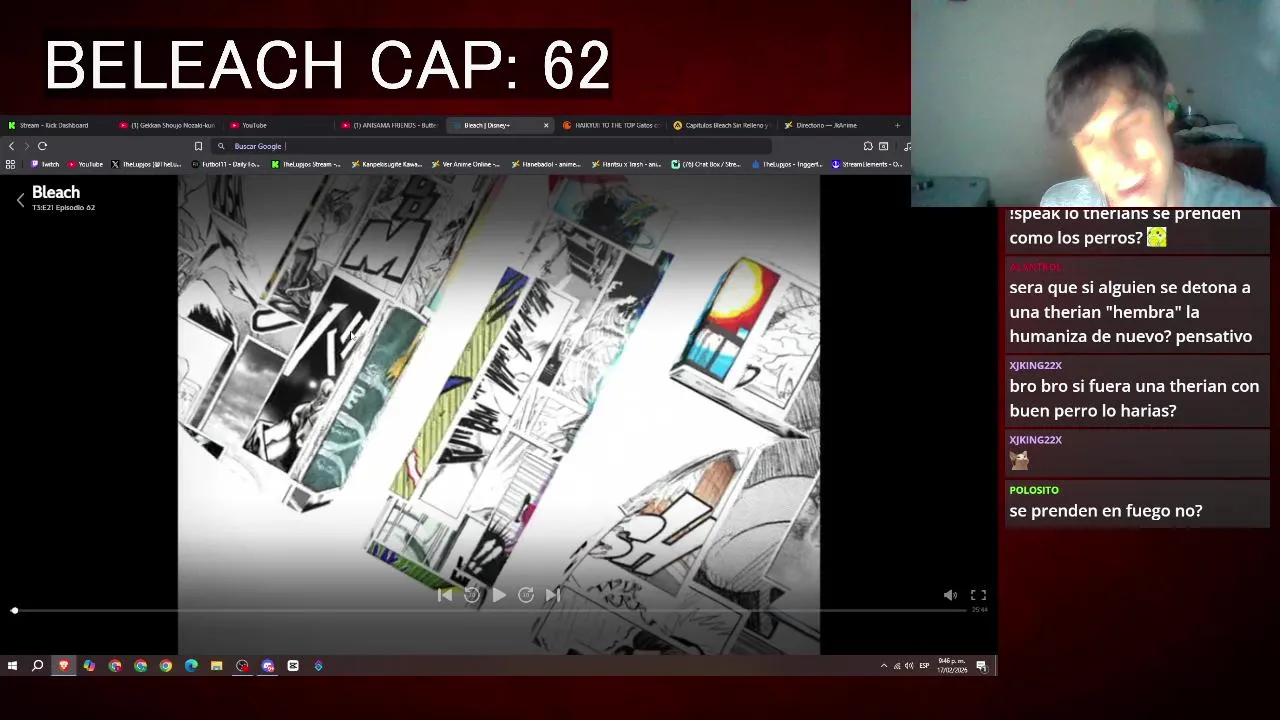The width and height of the screenshot is (1280, 720).
Task: Click the Bleach title heading
Action: tap(56, 192)
